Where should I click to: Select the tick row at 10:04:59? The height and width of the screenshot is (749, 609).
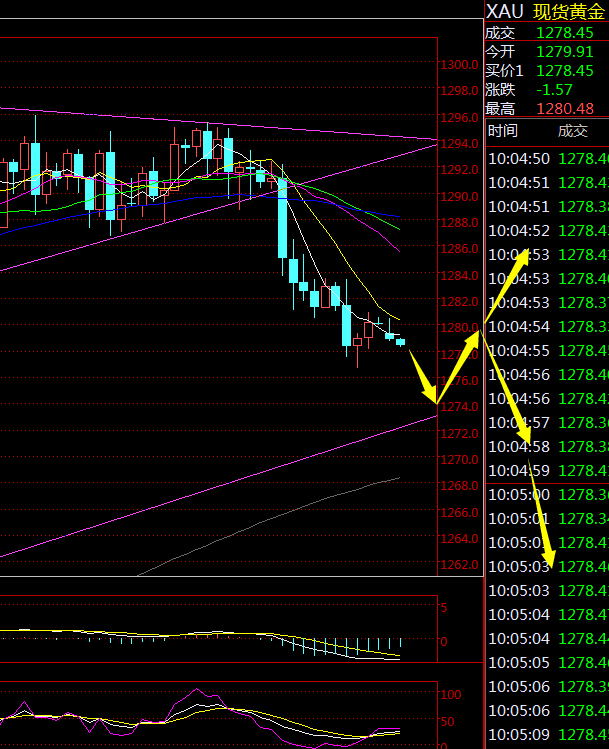[x=547, y=471]
